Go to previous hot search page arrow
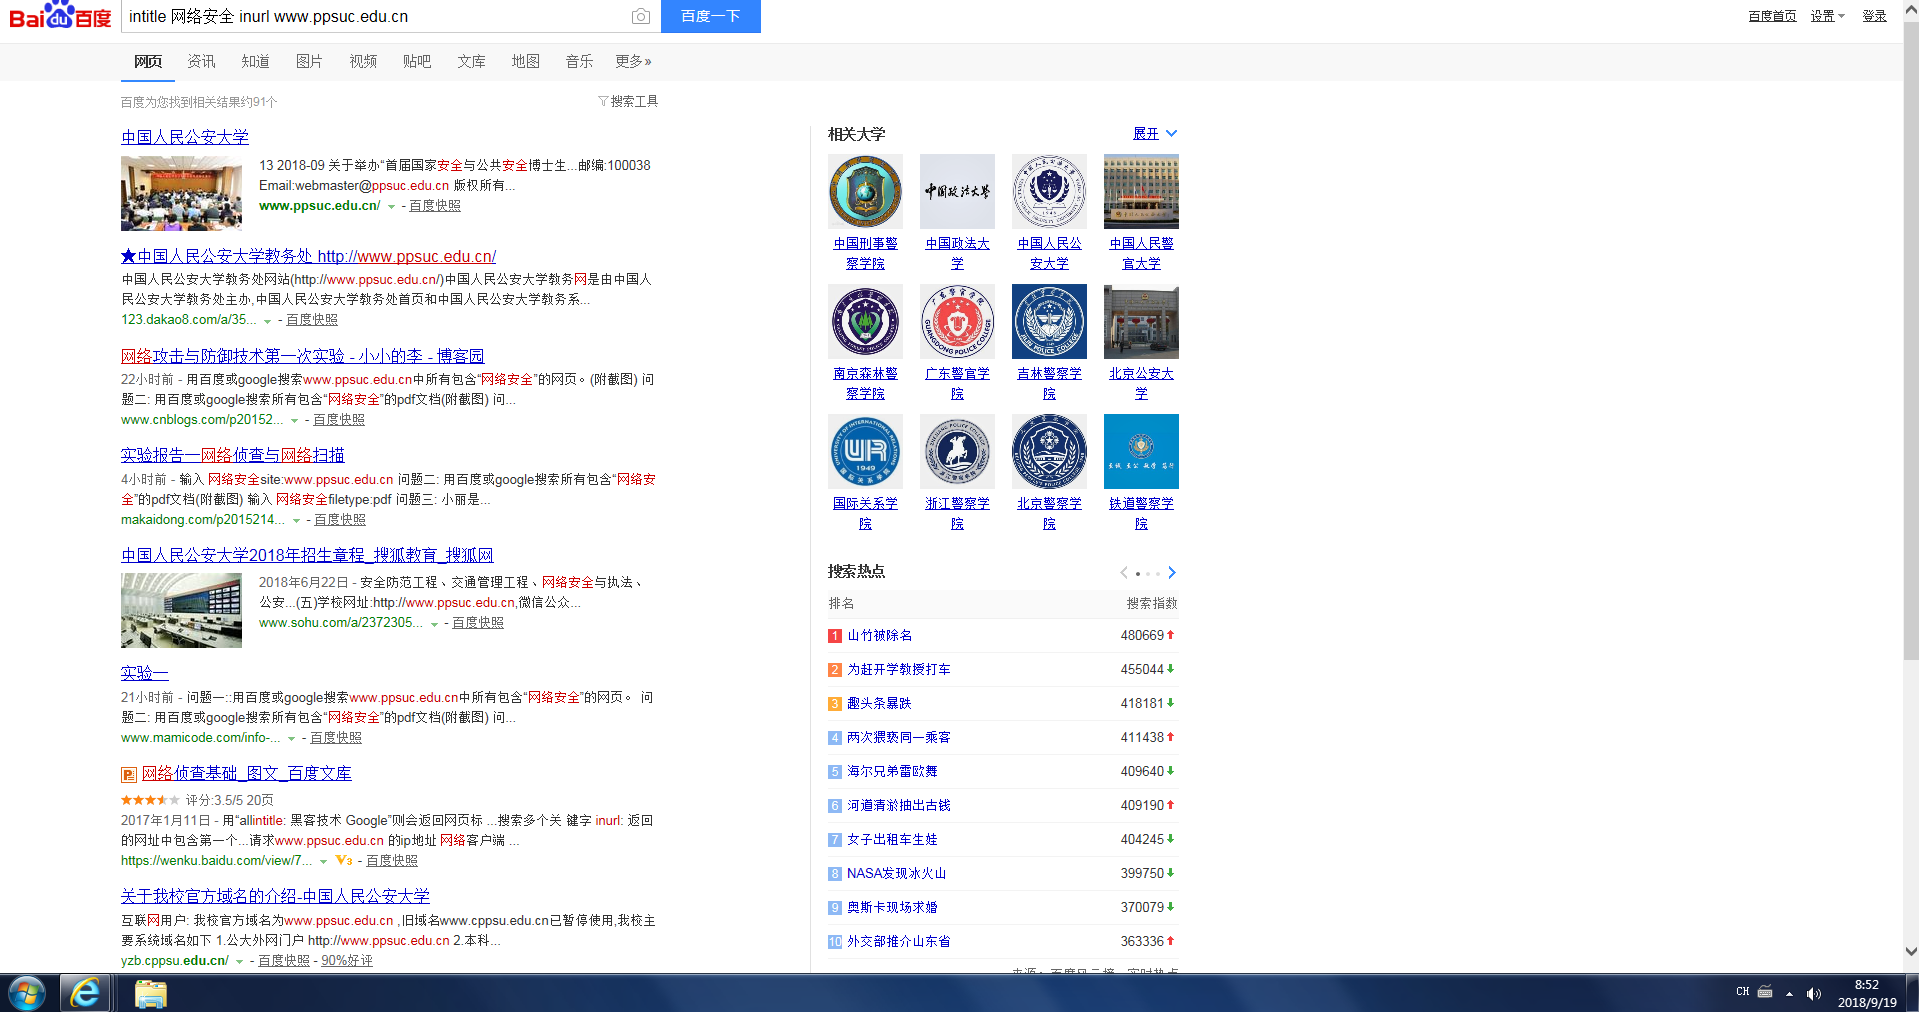1919x1012 pixels. coord(1124,573)
